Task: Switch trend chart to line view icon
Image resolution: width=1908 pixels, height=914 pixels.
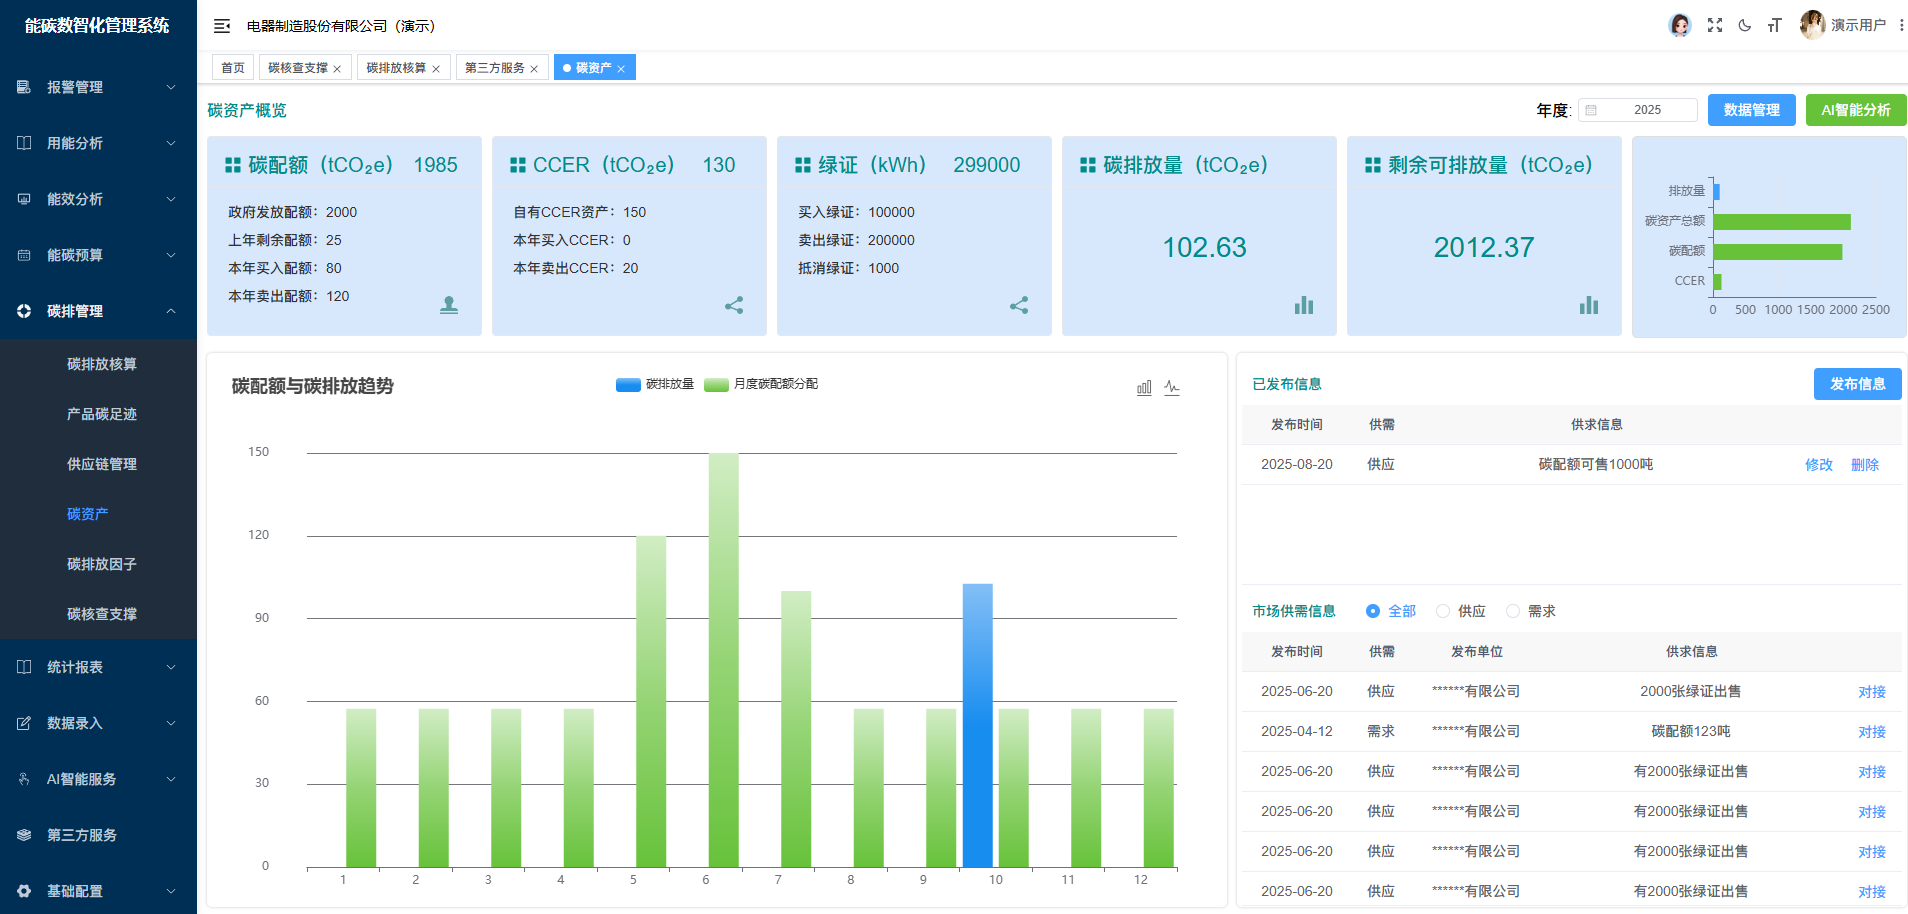Action: 1172,387
